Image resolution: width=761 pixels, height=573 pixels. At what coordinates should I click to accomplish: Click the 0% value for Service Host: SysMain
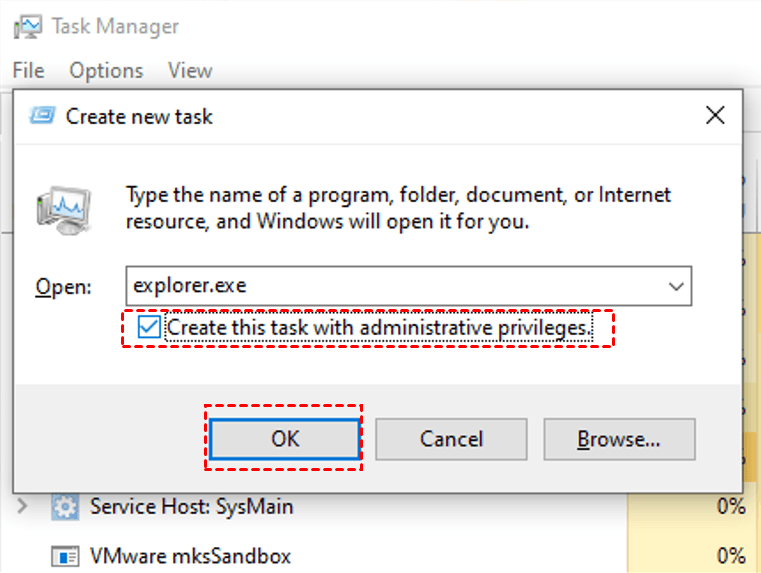730,507
